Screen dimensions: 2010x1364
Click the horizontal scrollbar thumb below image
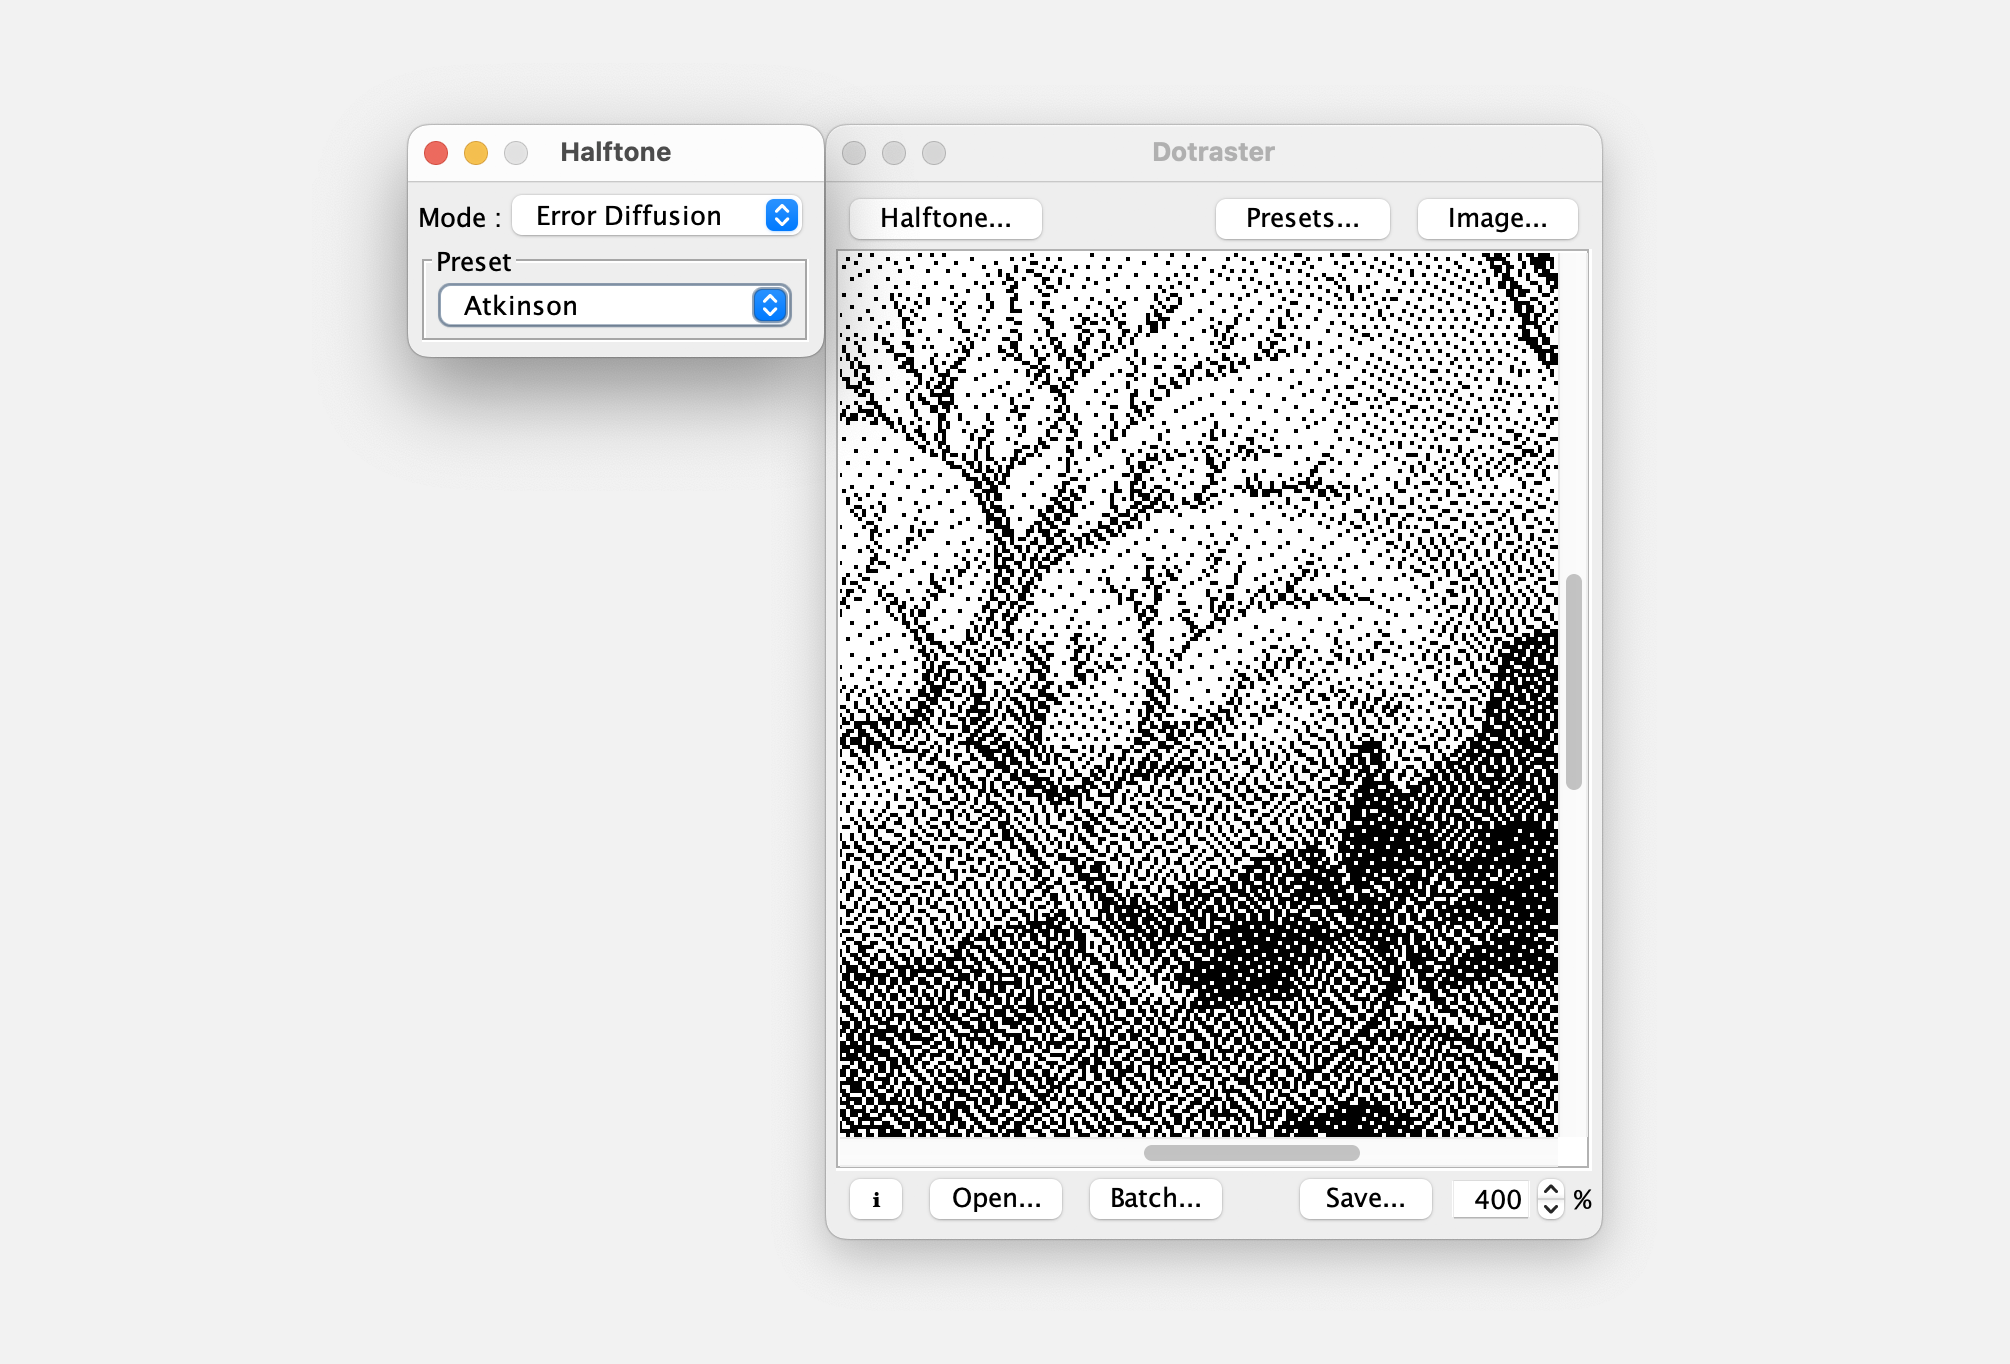point(1251,1153)
